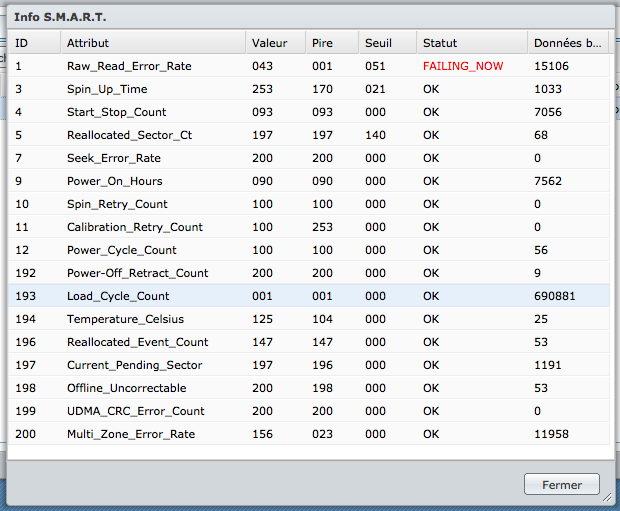The image size is (620, 511).
Task: Click the Valeur column header
Action: [276, 43]
